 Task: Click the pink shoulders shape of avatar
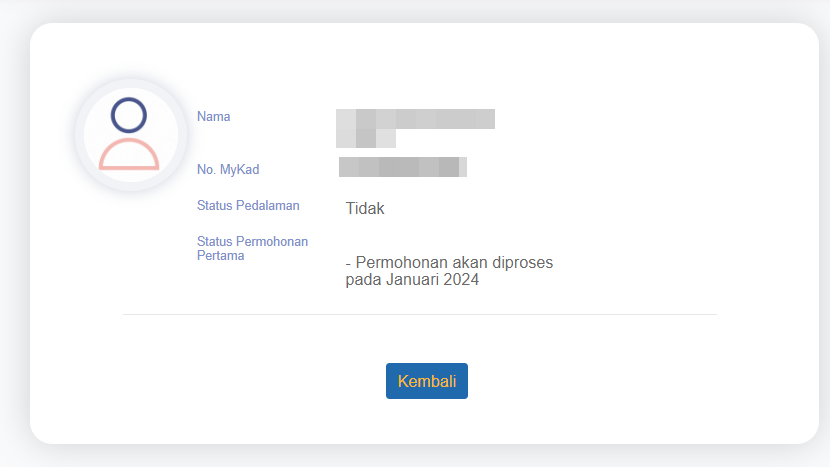[x=129, y=155]
